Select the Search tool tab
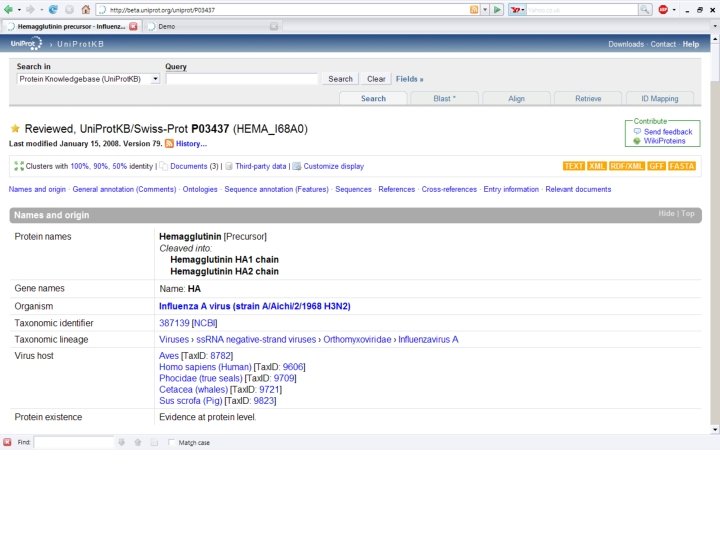Viewport: 720px width, 540px height. [373, 98]
